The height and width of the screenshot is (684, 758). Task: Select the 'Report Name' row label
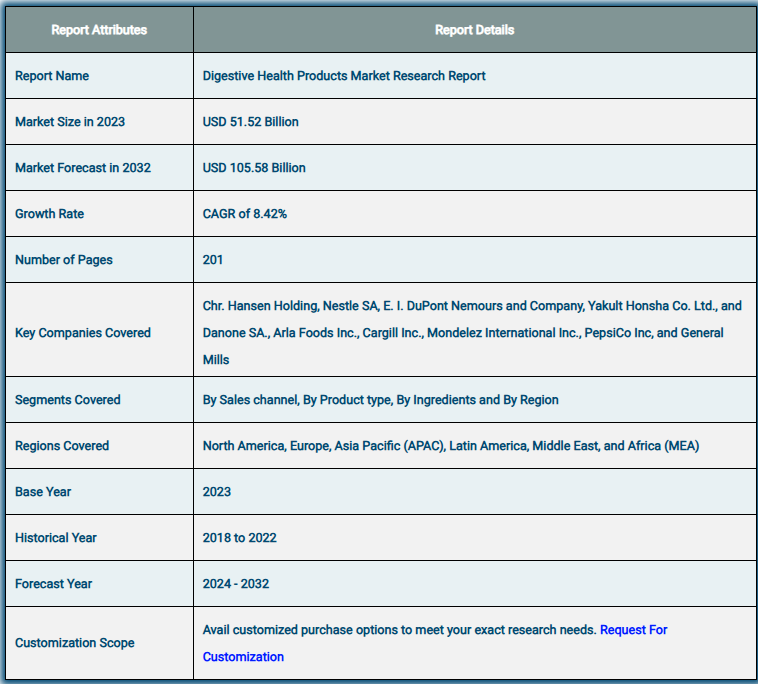point(52,76)
